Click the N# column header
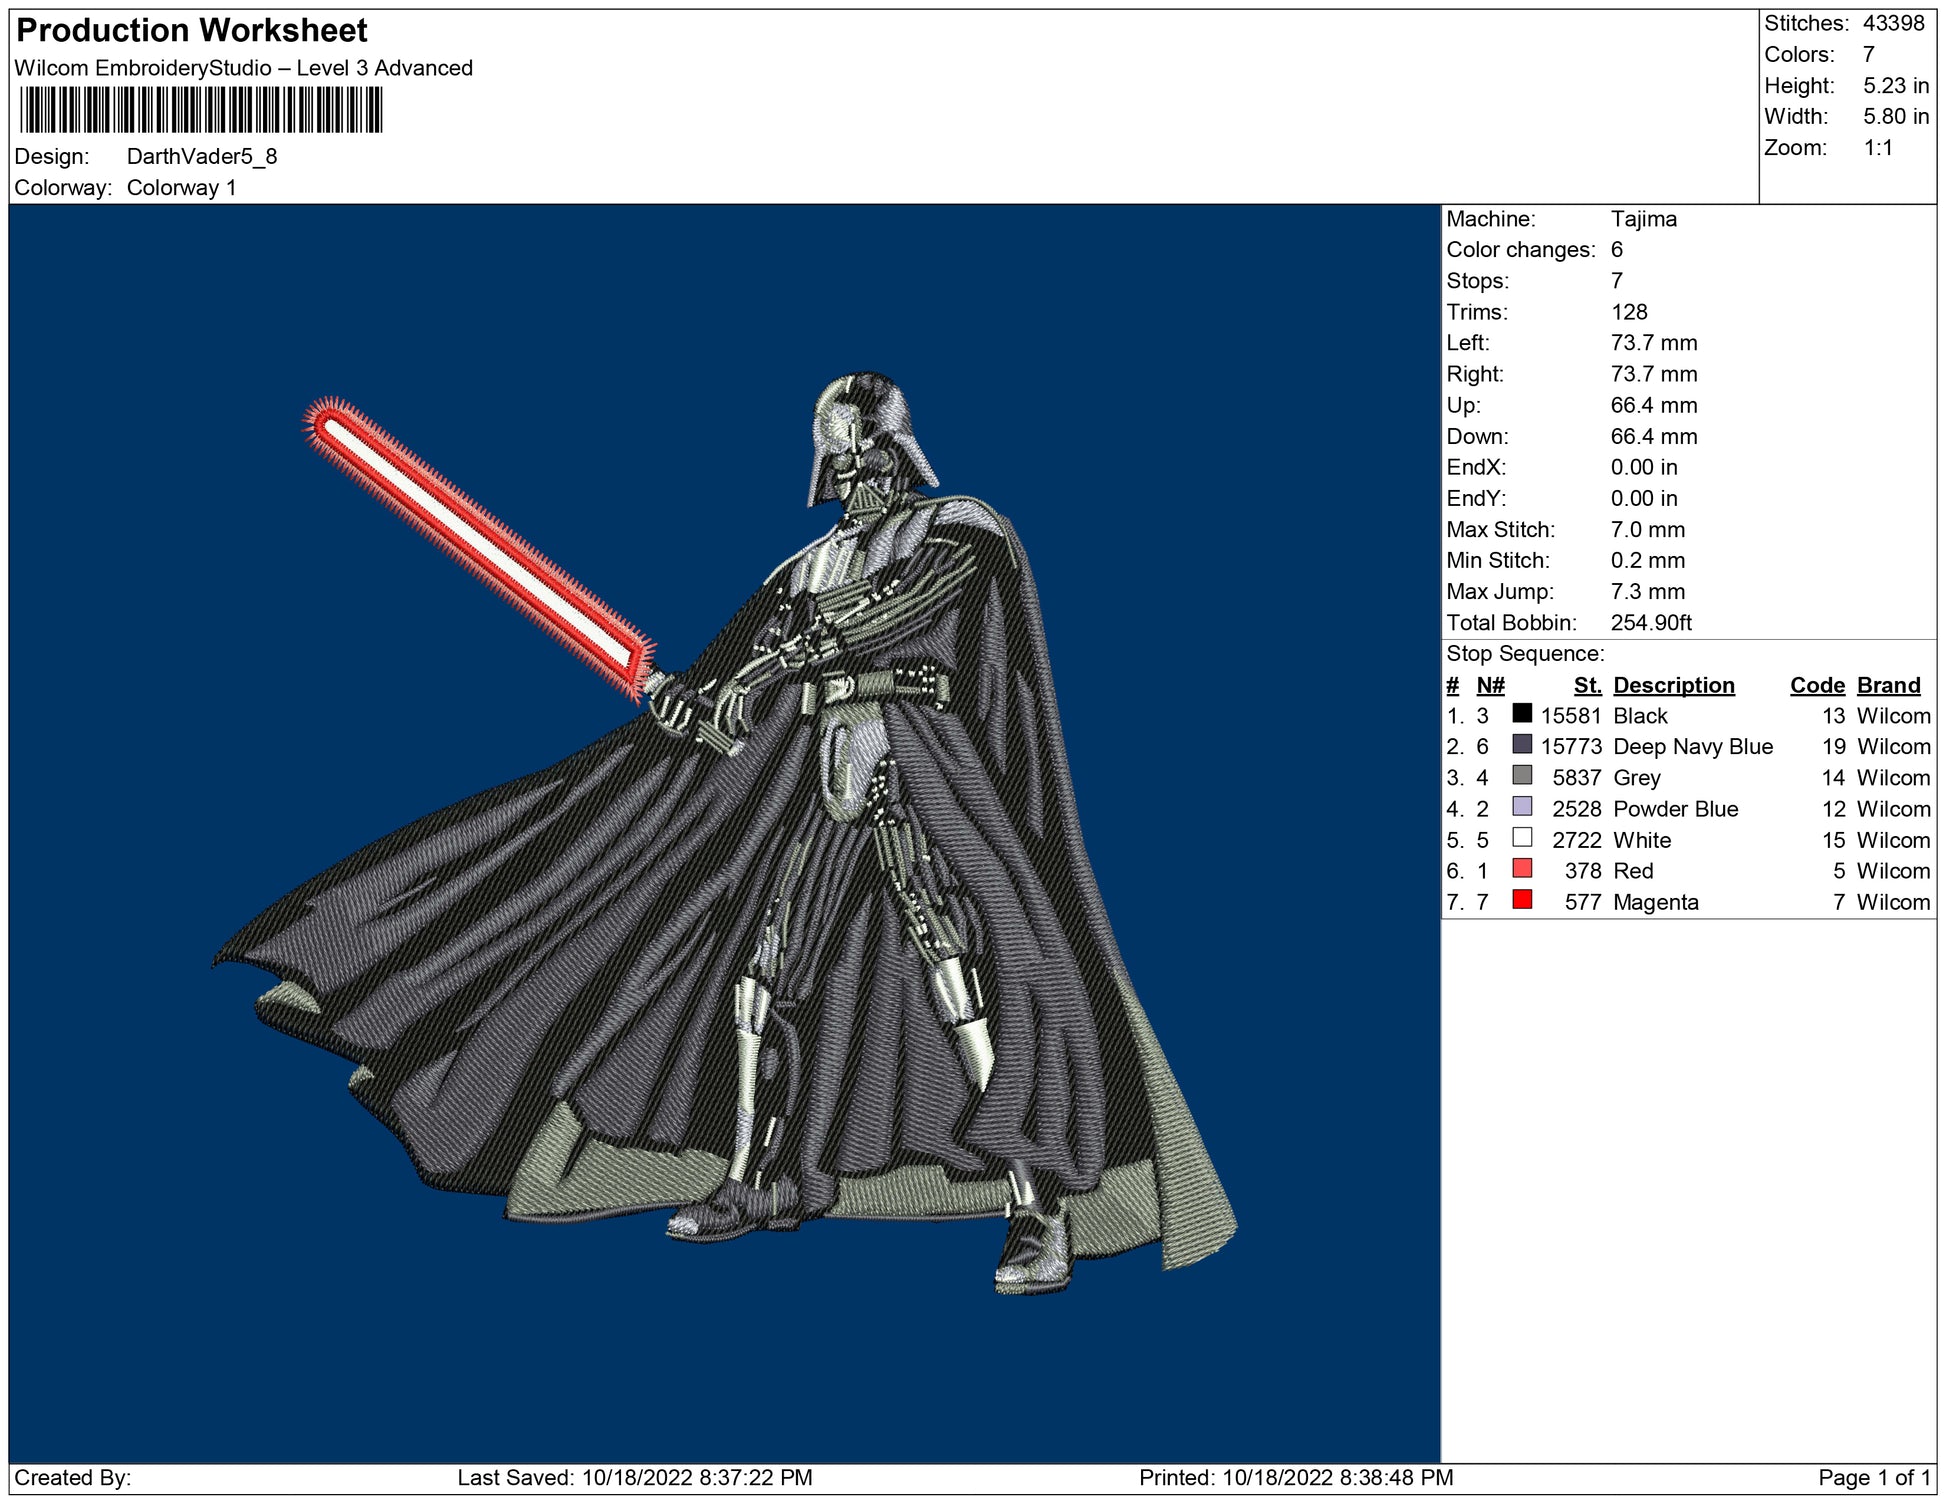1946x1497 pixels. [1490, 685]
